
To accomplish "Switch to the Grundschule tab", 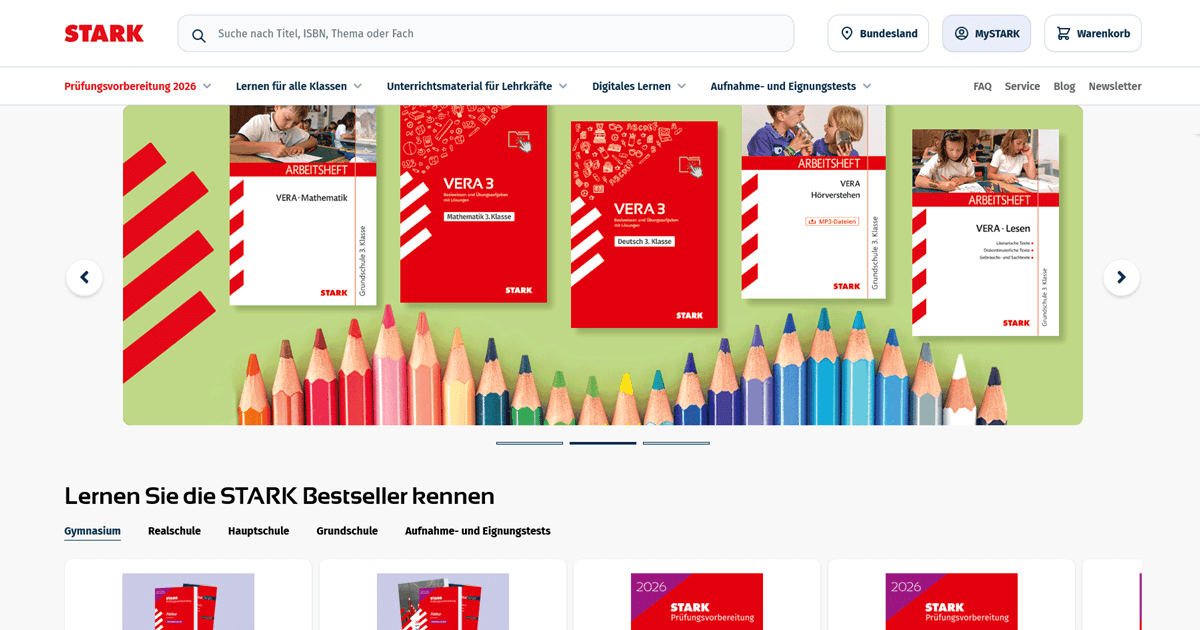I will (x=347, y=531).
